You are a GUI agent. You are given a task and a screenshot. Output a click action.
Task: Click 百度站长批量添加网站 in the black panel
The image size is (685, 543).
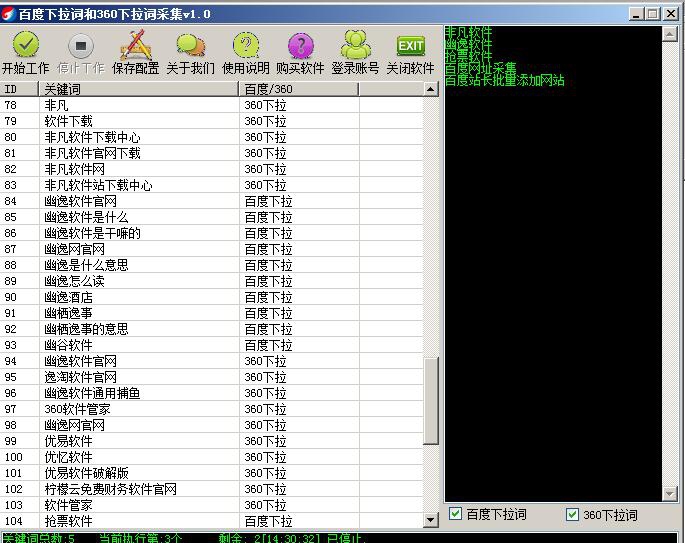point(505,80)
